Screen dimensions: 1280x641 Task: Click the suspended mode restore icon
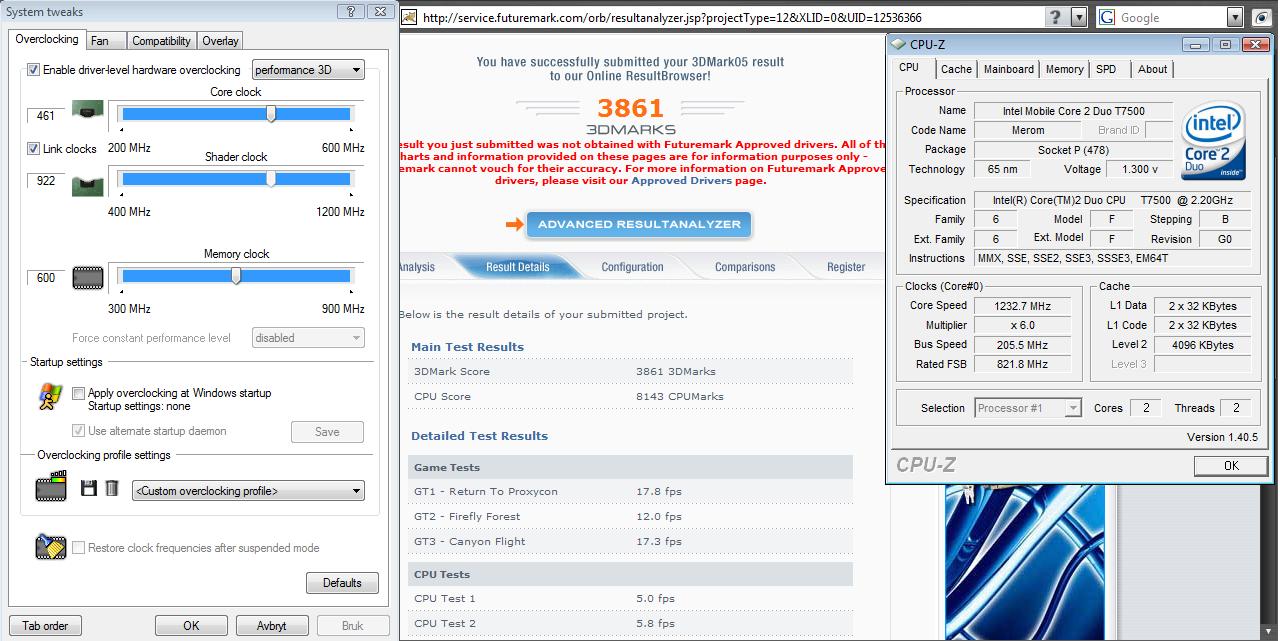(50, 546)
